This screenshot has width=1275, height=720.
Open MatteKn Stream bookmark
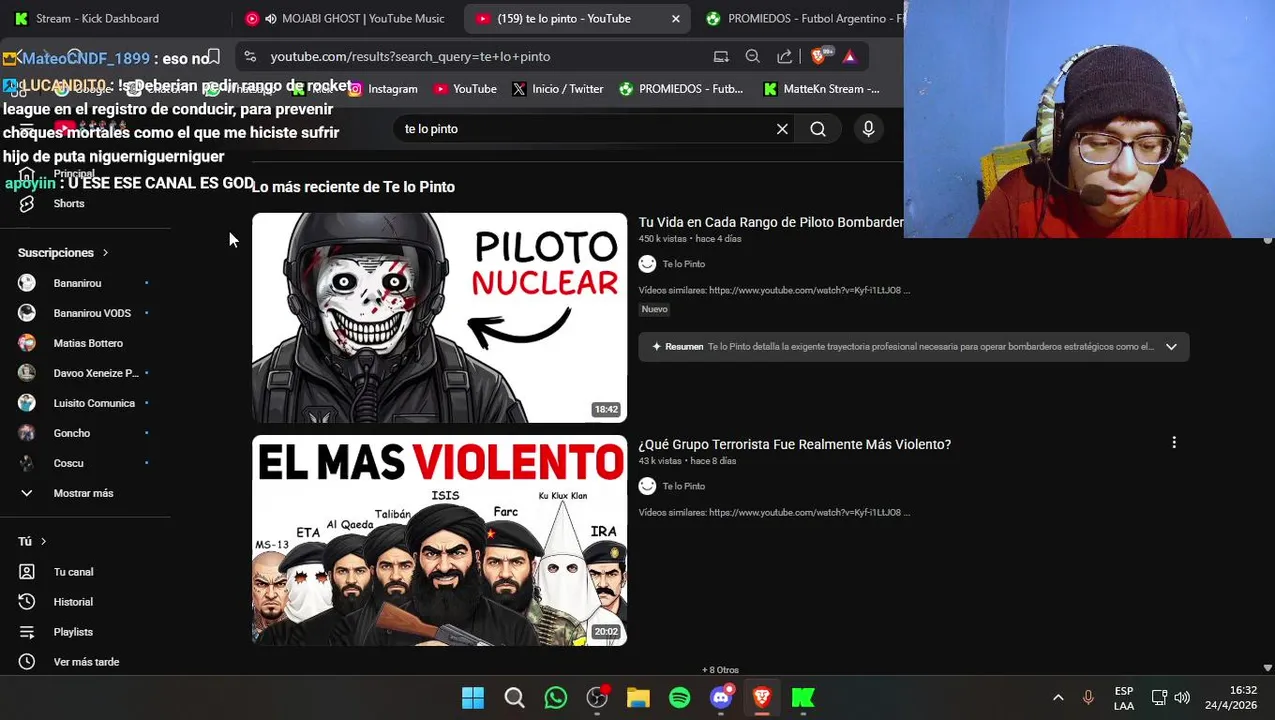(821, 89)
